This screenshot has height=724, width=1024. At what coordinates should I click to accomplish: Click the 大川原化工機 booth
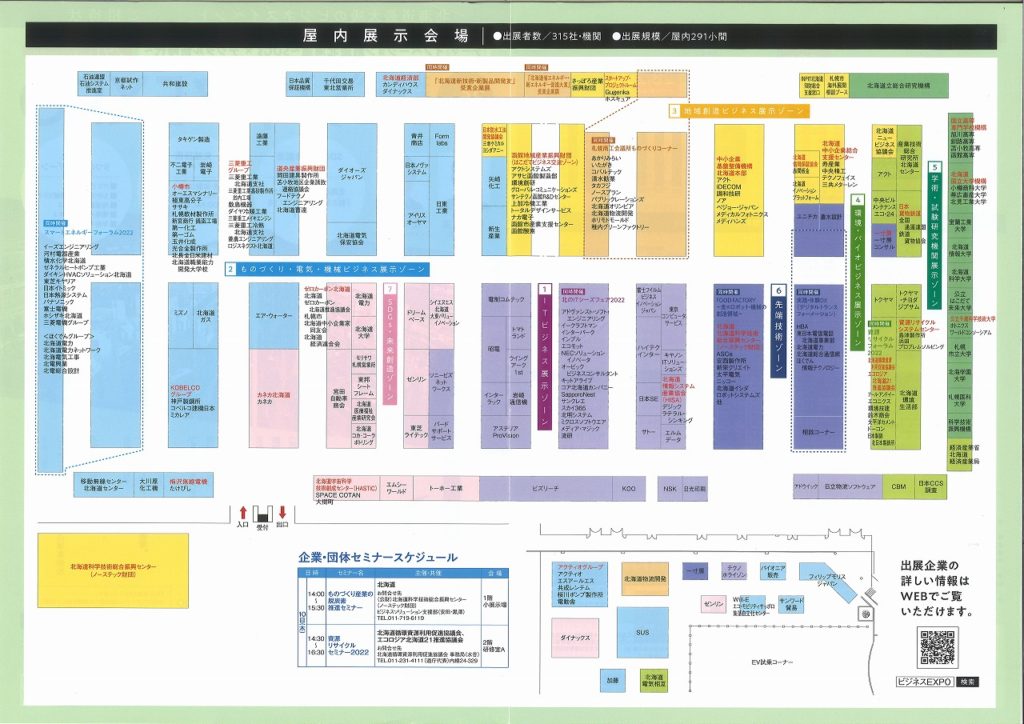point(148,485)
